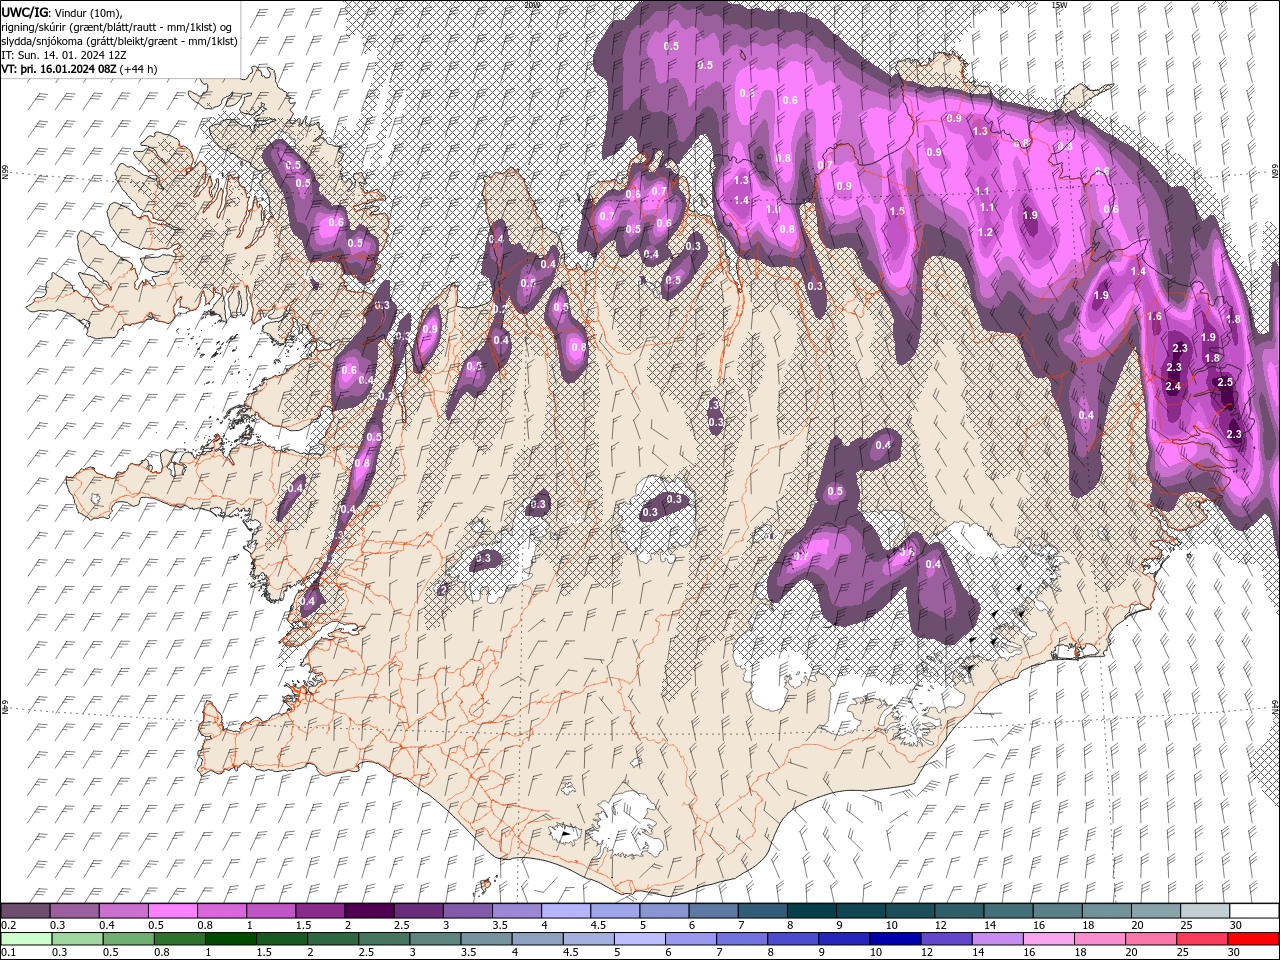The height and width of the screenshot is (960, 1280).
Task: Click the crimson 25–30 swatch in bottom legend row
Action: [1200, 939]
